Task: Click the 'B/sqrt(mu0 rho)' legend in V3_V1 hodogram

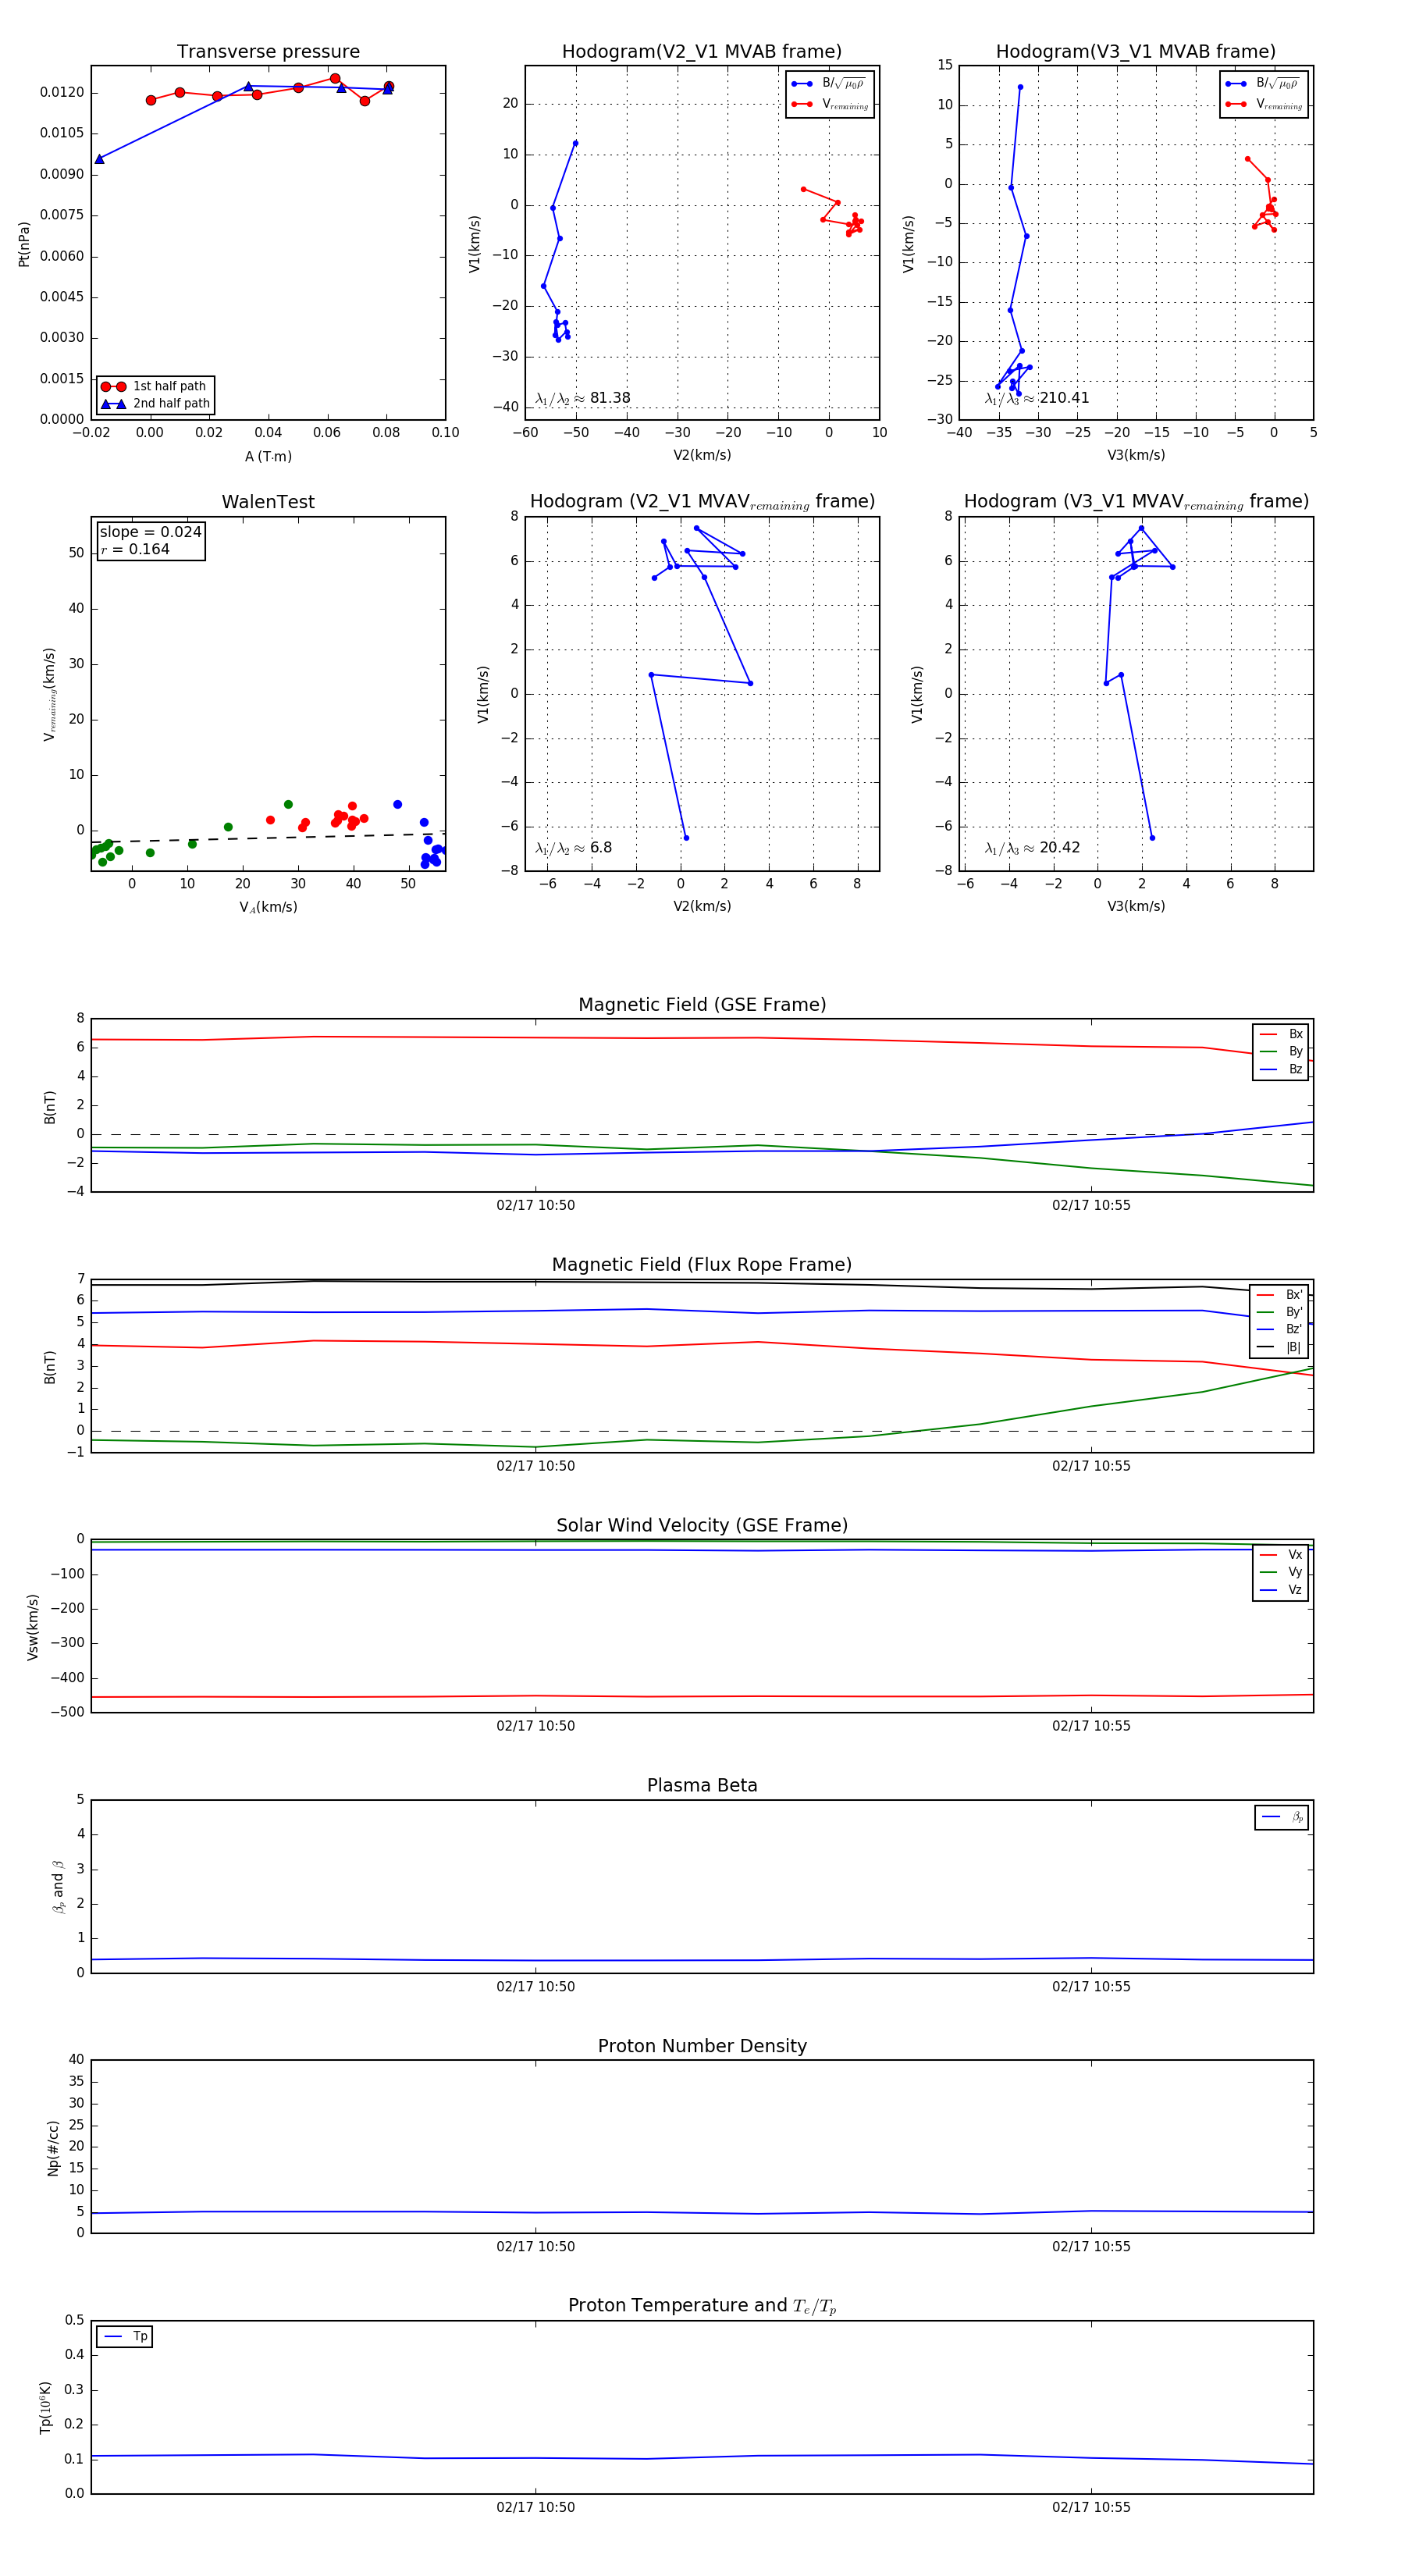Action: click(x=1264, y=84)
